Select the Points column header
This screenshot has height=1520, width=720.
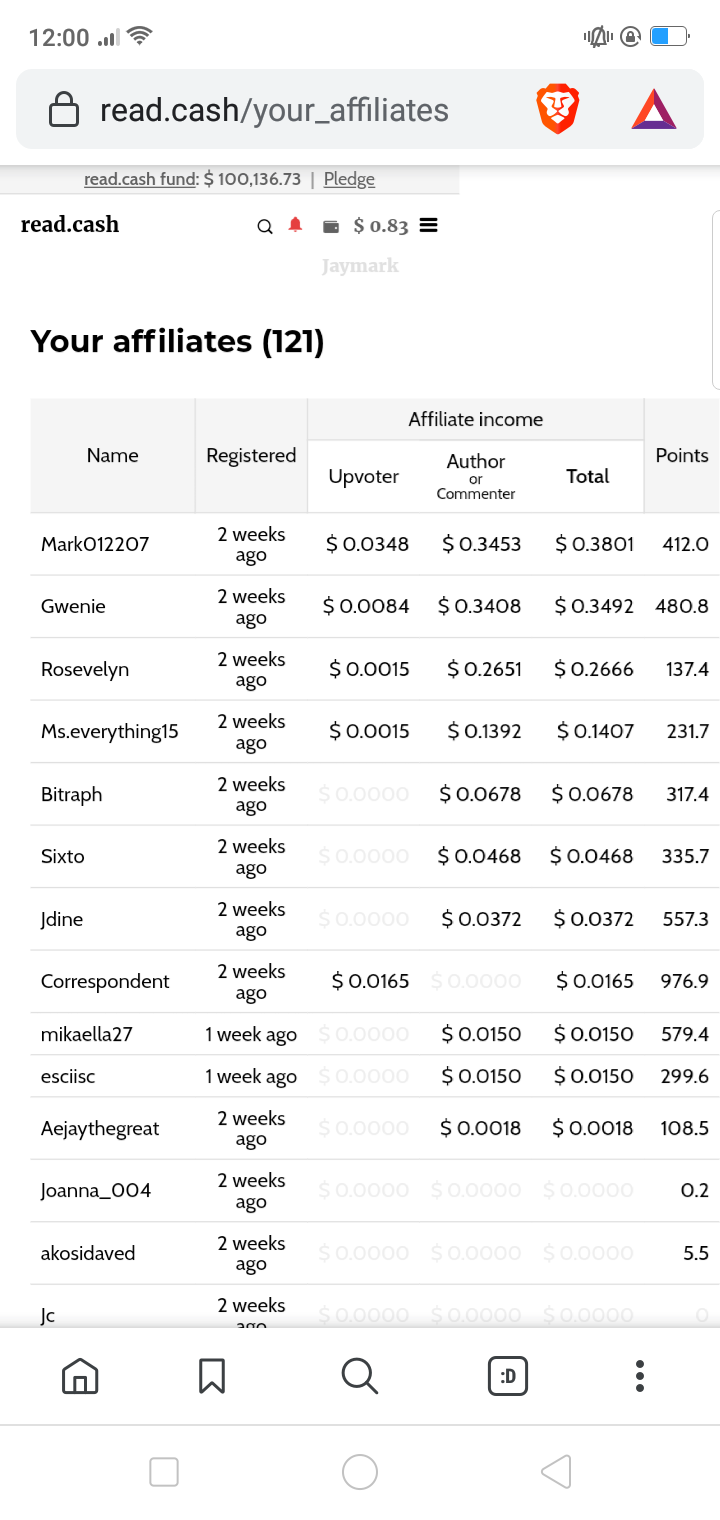click(x=682, y=455)
